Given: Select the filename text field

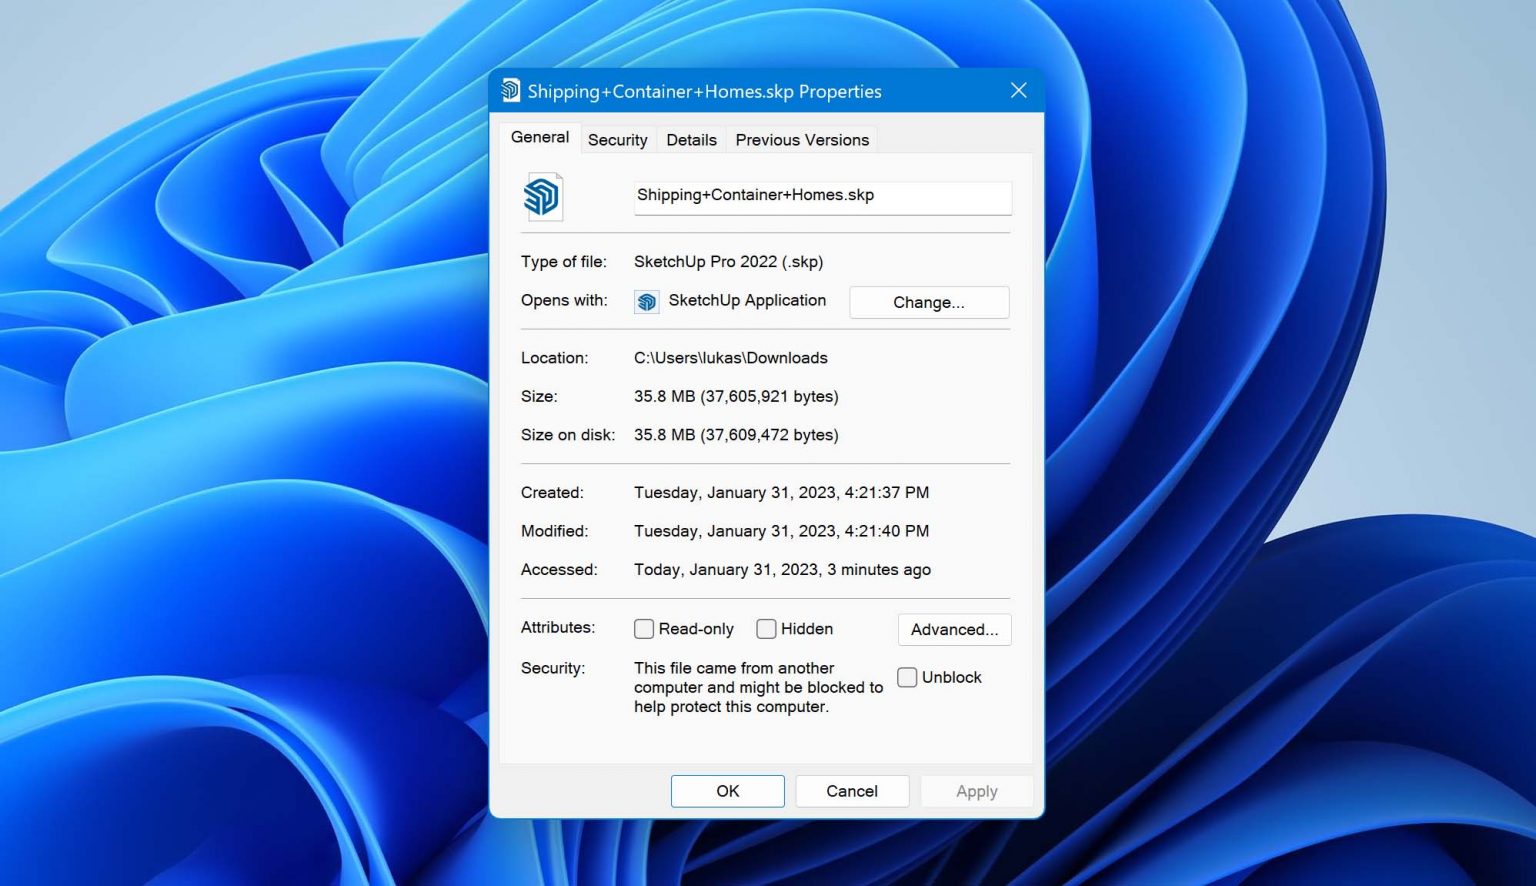Looking at the screenshot, I should tap(822, 196).
